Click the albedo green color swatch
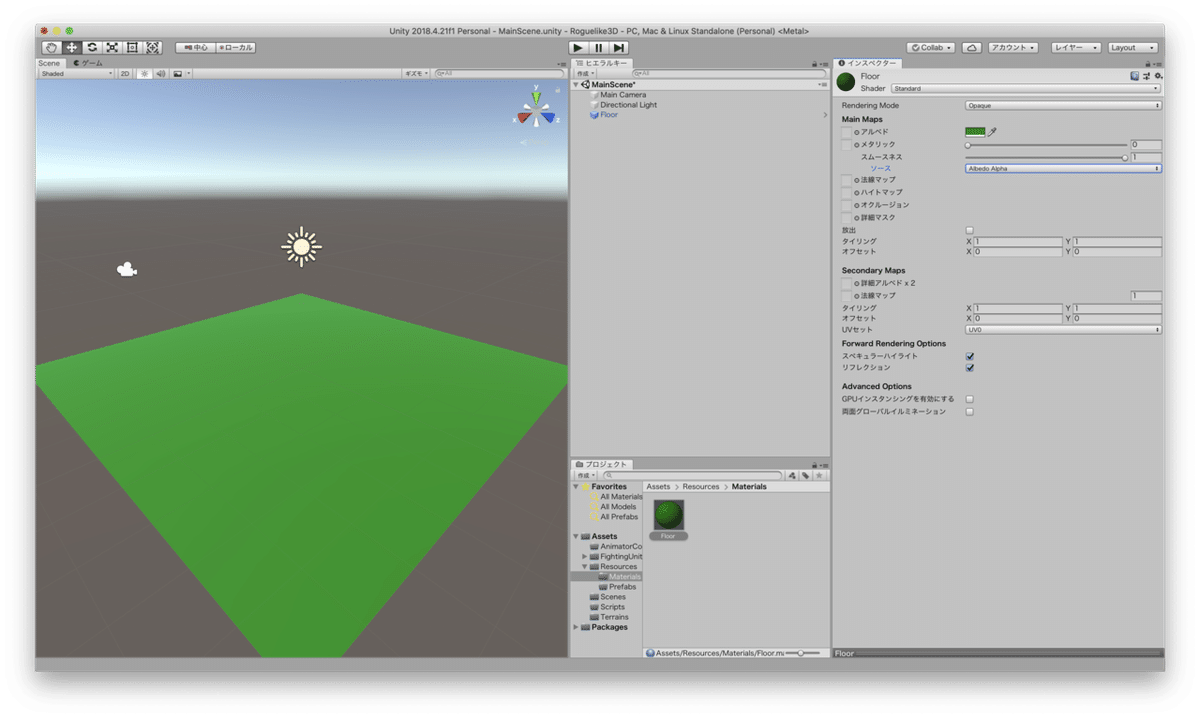The height and width of the screenshot is (718, 1200). coord(975,131)
